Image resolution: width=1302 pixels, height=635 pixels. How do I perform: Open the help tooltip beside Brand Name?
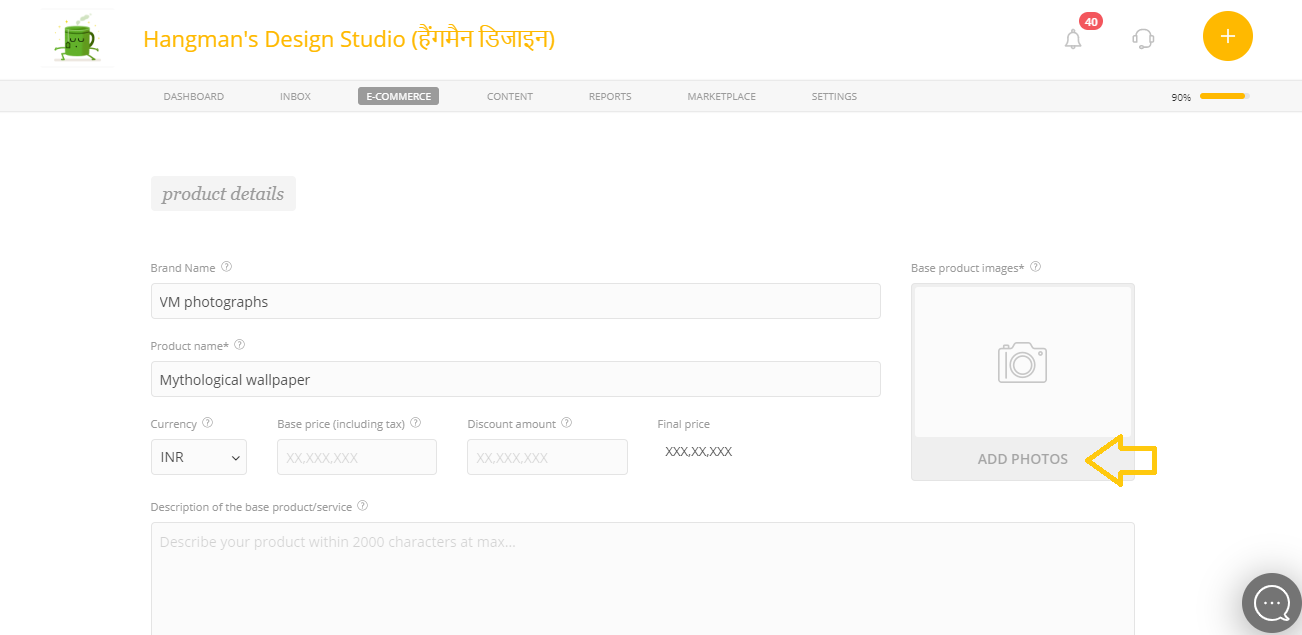226,266
